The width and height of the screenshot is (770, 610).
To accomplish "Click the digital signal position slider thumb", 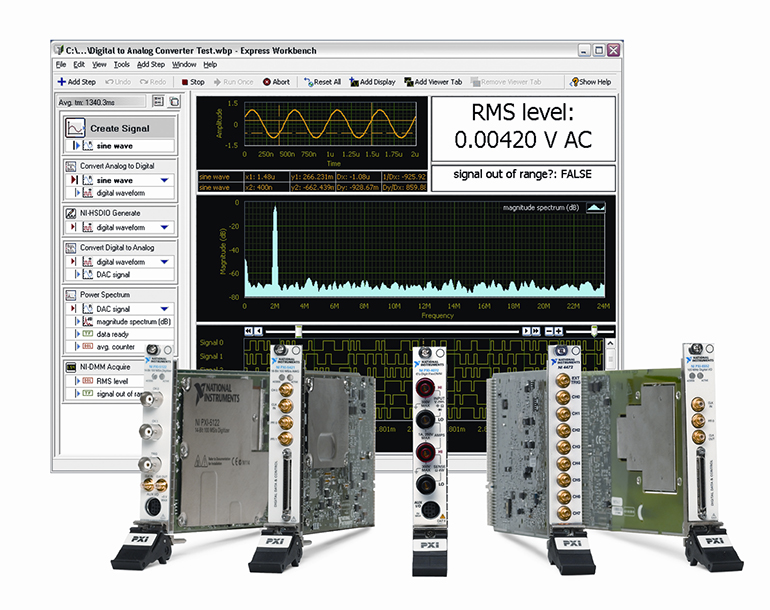I will (x=298, y=331).
